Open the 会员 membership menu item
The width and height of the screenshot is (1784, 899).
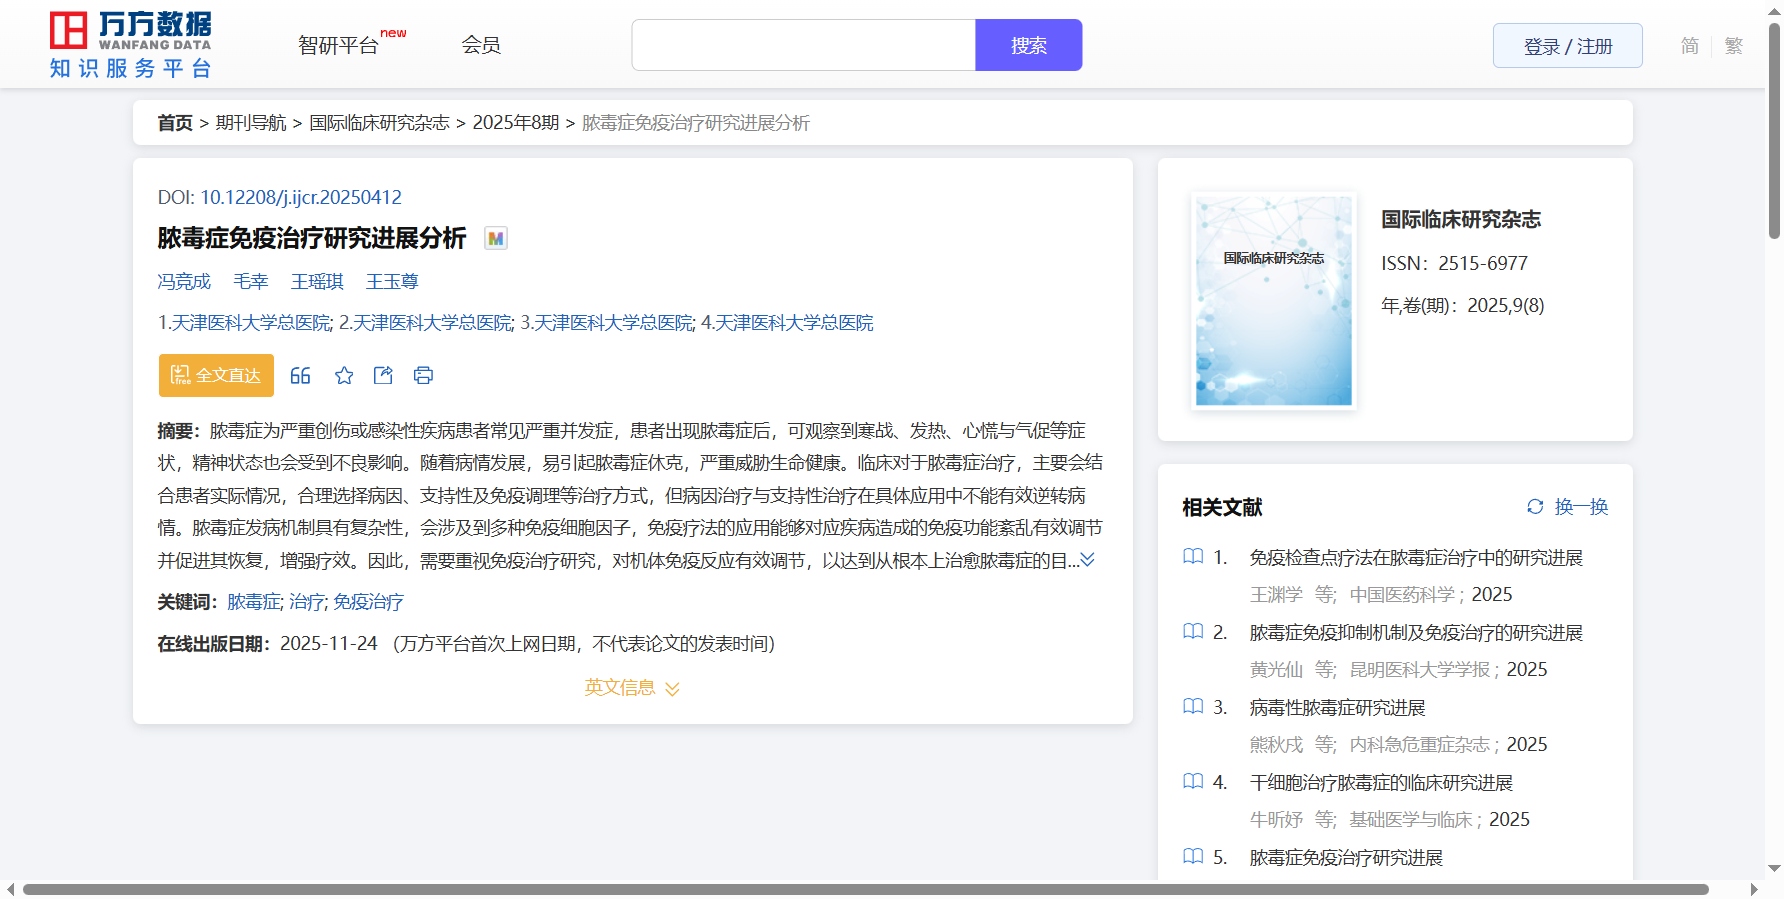point(481,45)
